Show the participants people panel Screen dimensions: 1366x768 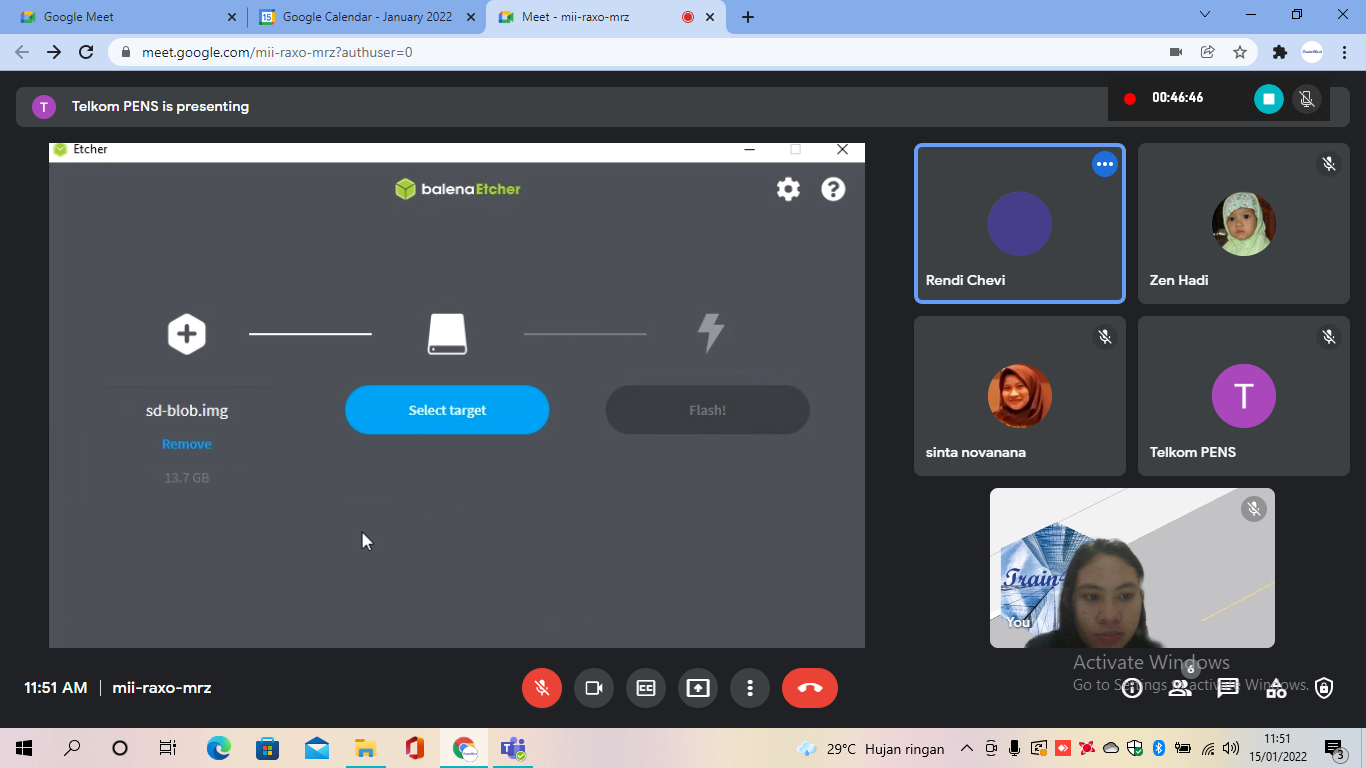tap(1180, 688)
